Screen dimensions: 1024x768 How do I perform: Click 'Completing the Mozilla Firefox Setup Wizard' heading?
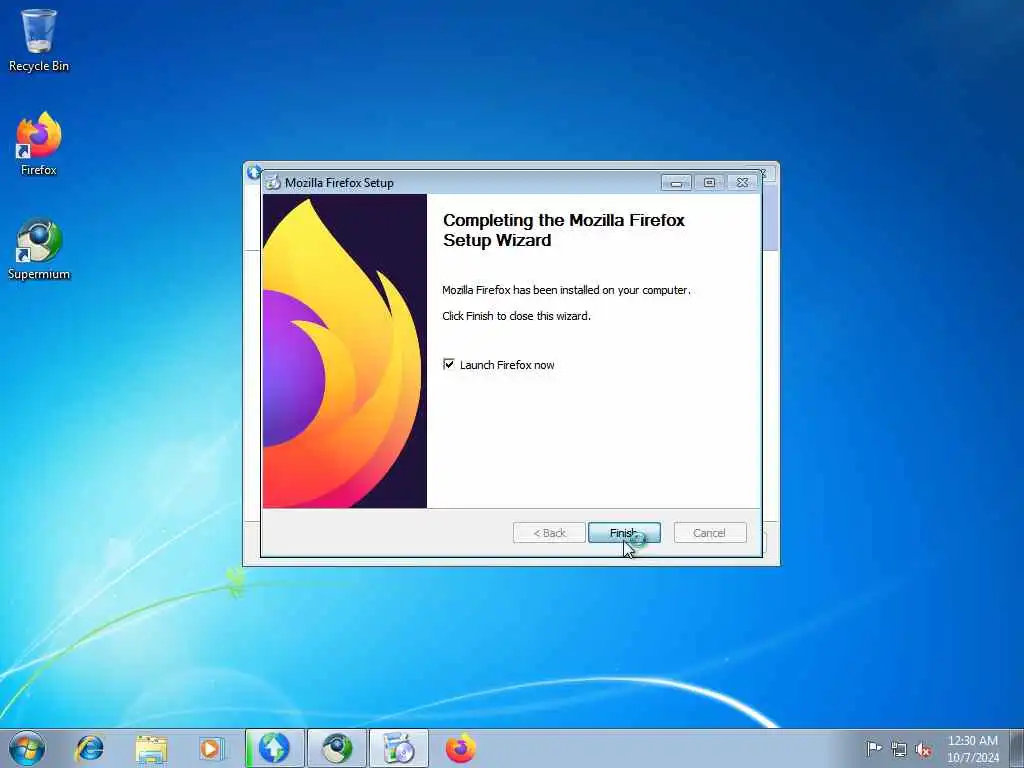coord(564,230)
